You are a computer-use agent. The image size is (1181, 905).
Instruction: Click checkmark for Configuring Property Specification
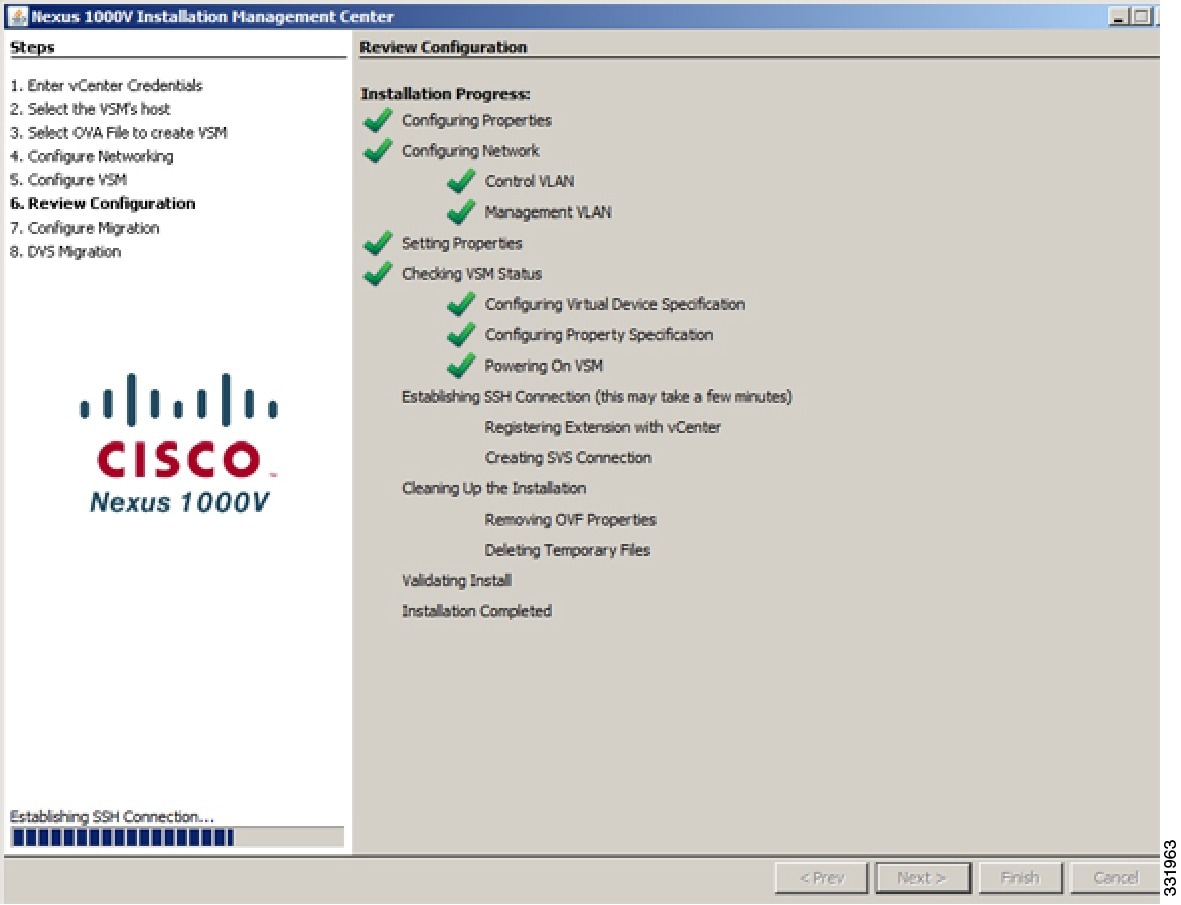[x=461, y=335]
